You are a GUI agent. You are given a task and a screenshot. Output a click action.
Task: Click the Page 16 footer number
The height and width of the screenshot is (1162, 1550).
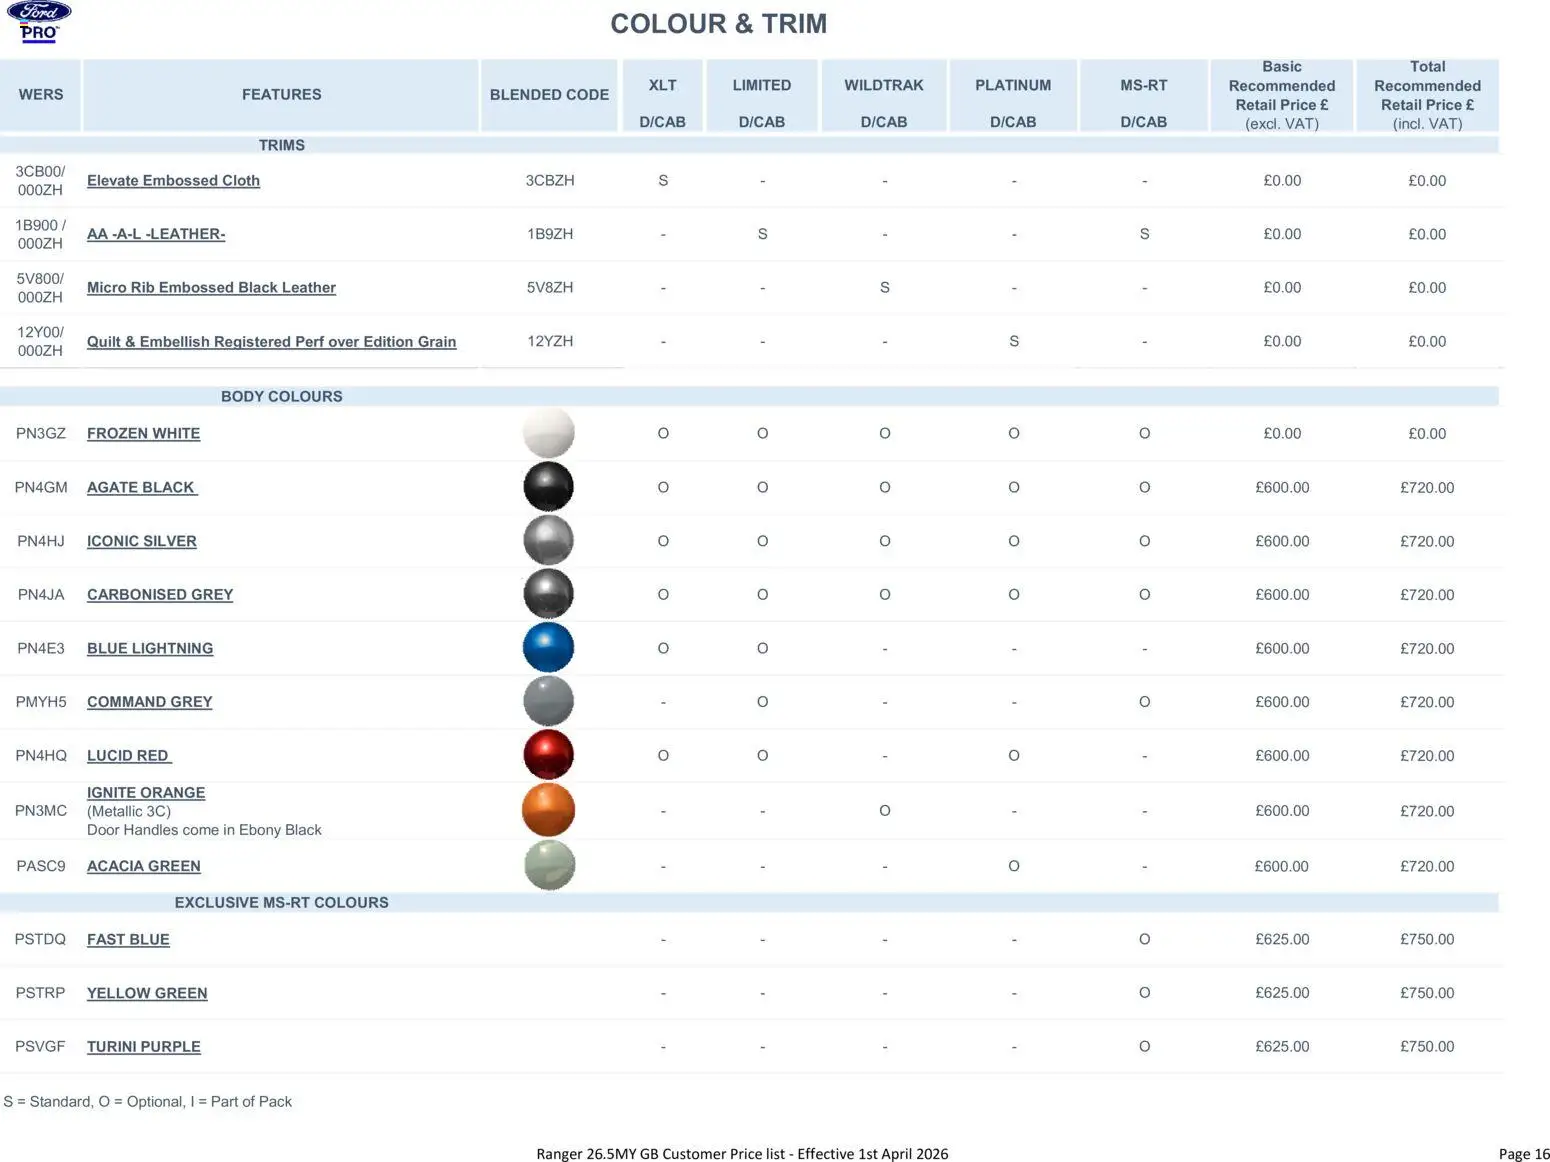pyautogui.click(x=1524, y=1154)
